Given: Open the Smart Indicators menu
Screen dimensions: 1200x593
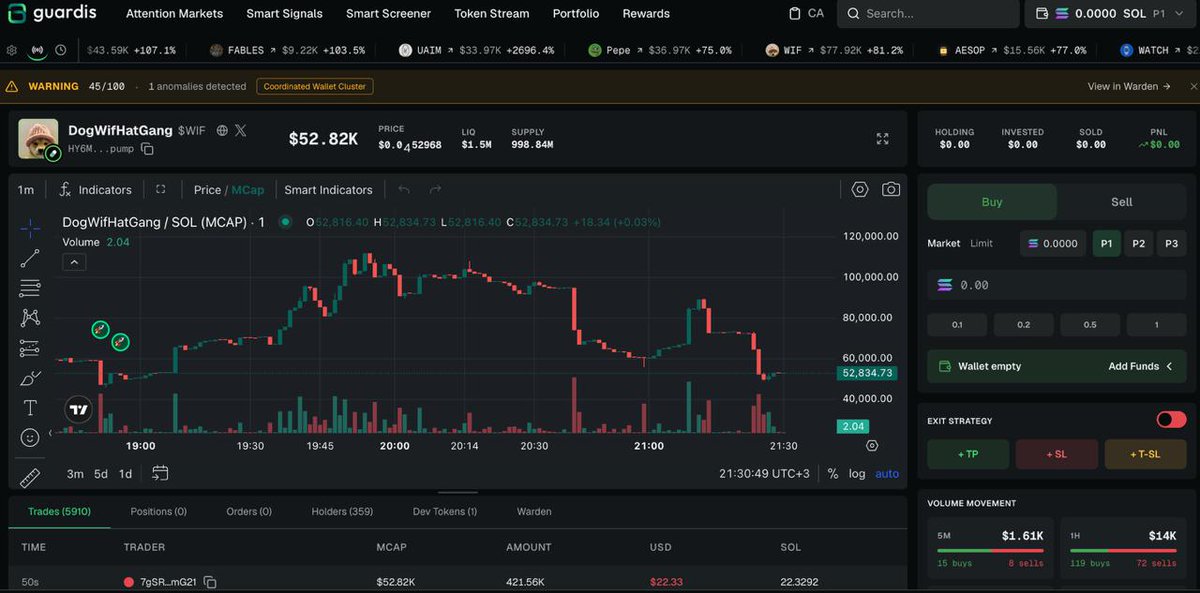Looking at the screenshot, I should point(328,190).
